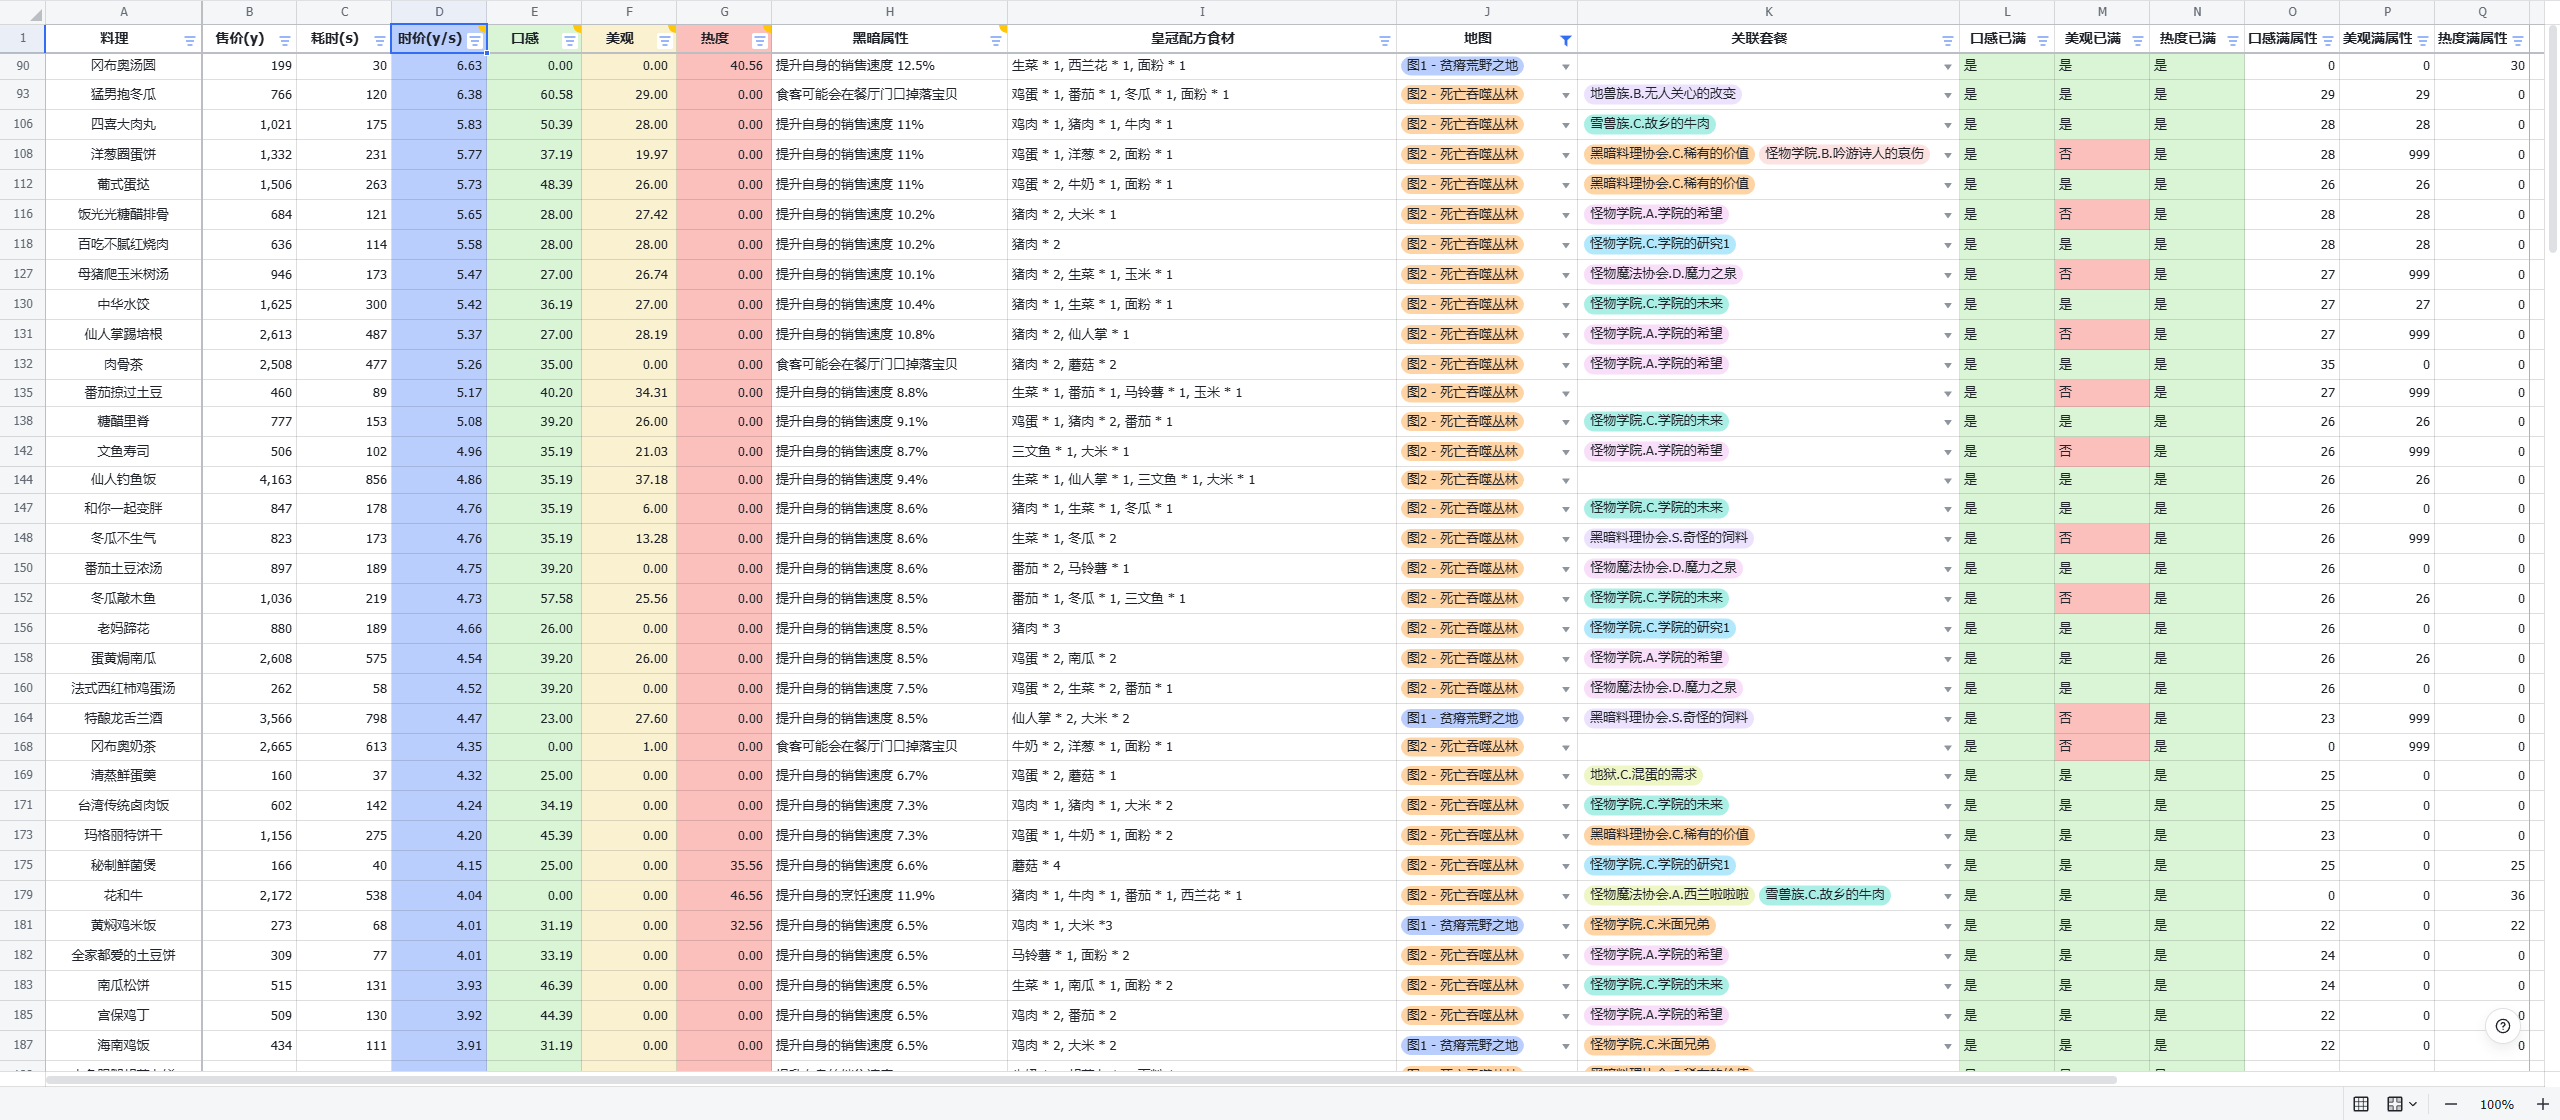The width and height of the screenshot is (2560, 1120).
Task: Open the filter on the 关联套餐 column header
Action: pyautogui.click(x=1948, y=41)
